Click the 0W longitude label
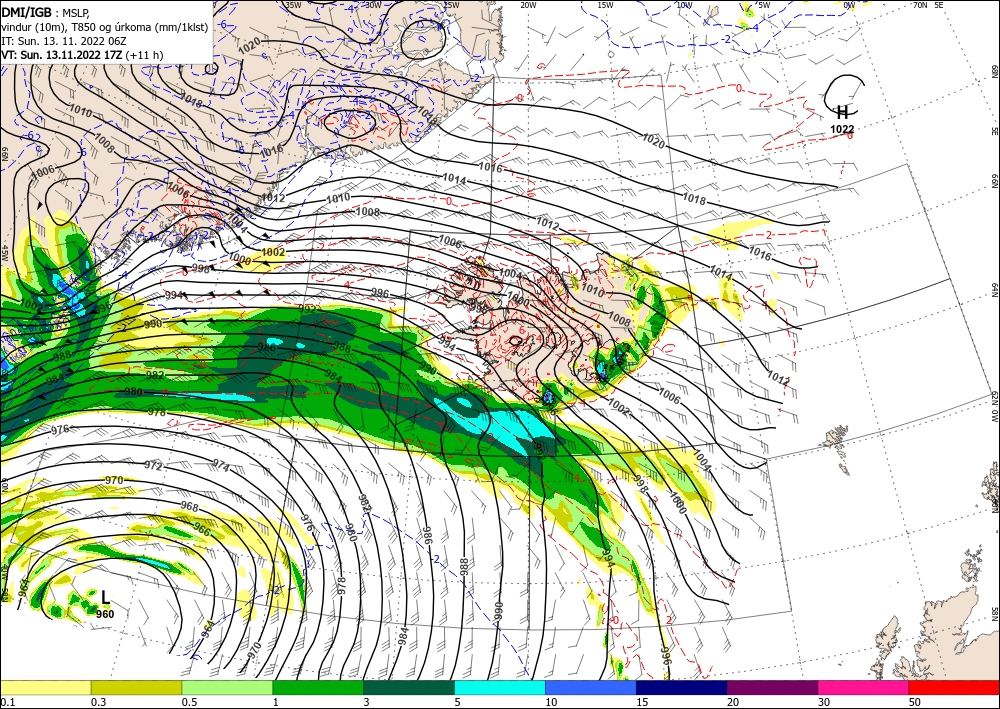 (x=849, y=5)
